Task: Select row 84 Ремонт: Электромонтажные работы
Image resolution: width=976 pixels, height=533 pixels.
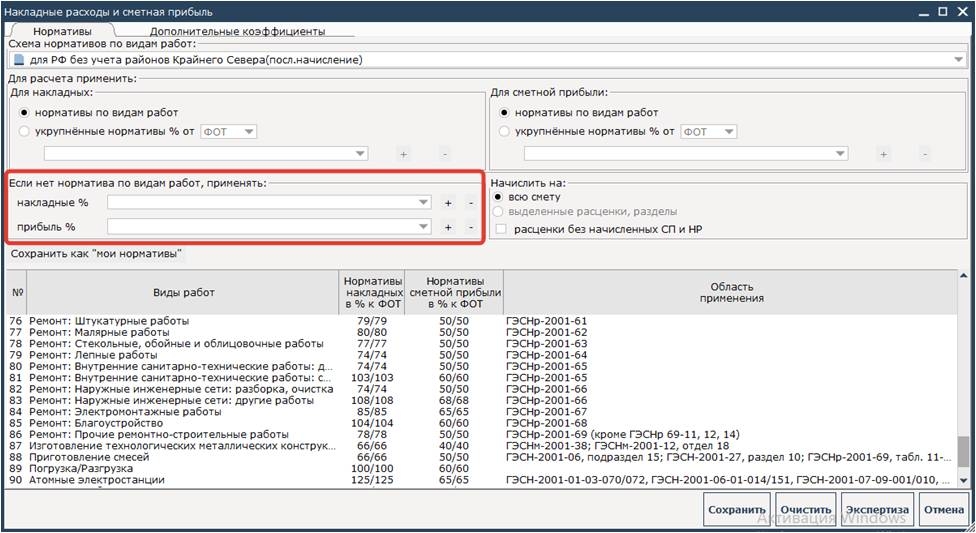Action: tap(482, 412)
